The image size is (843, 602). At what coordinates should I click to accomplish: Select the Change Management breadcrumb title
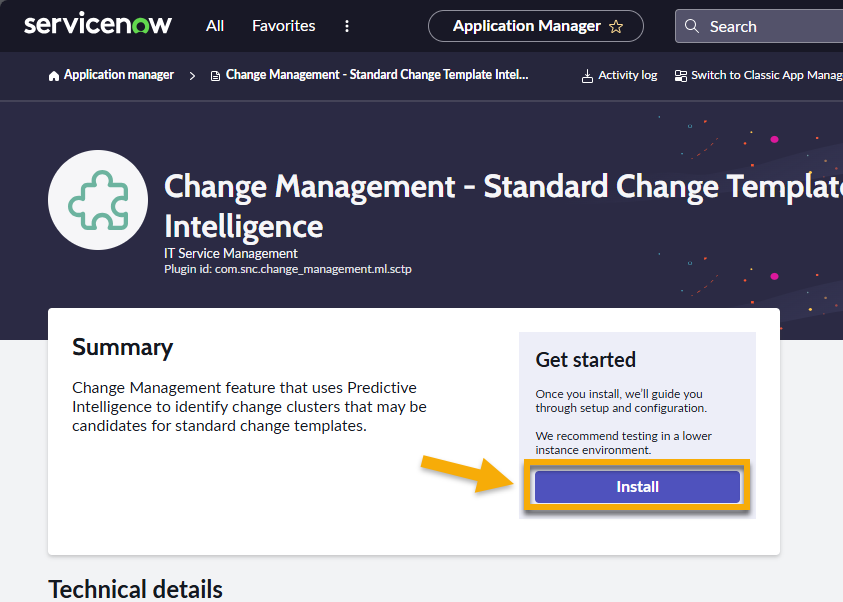(370, 74)
